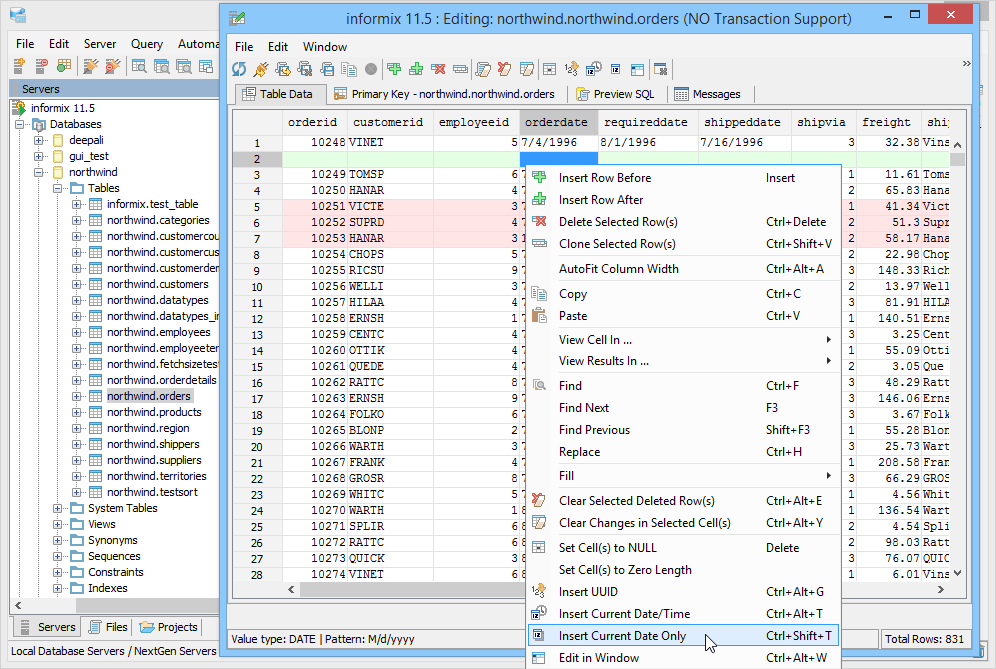Click server tree horizontal scrollbar left arrow
The height and width of the screenshot is (669, 996).
tap(18, 605)
